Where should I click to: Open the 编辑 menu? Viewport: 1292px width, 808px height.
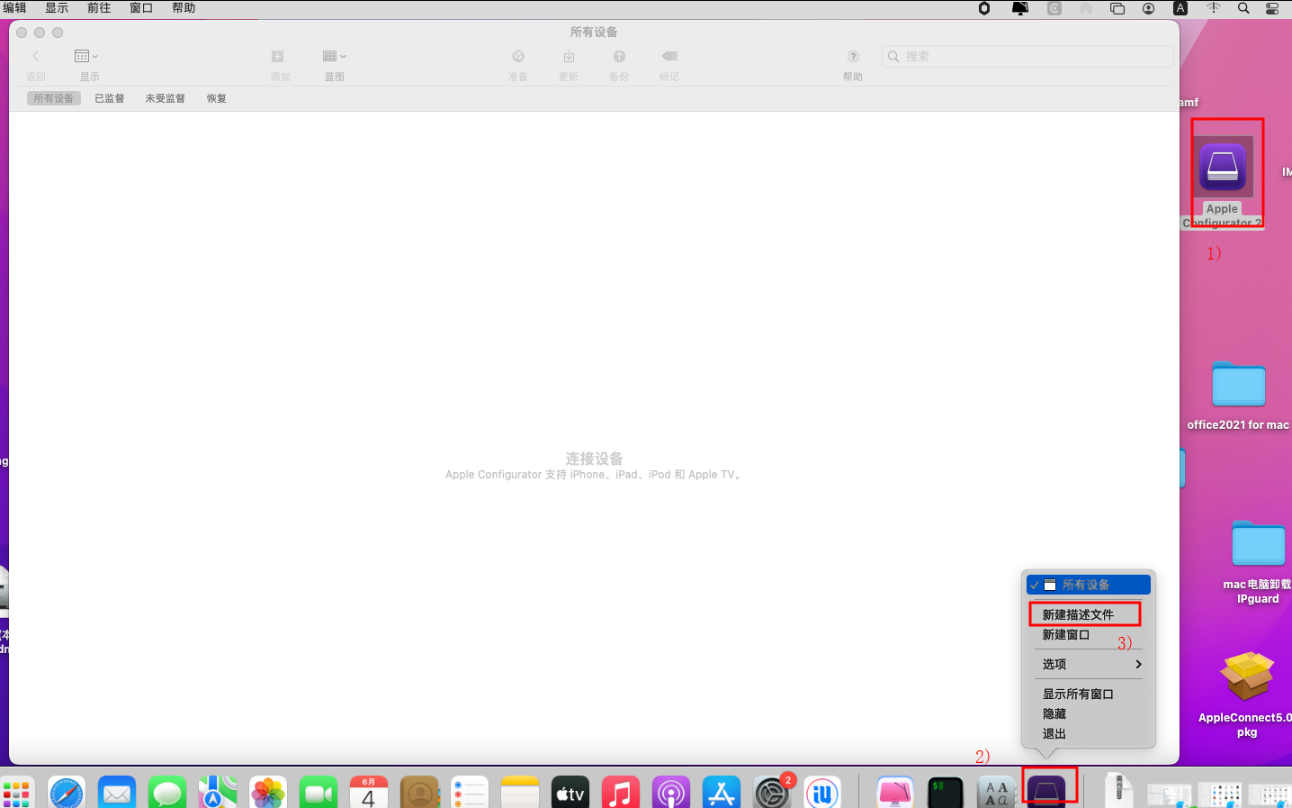(15, 8)
